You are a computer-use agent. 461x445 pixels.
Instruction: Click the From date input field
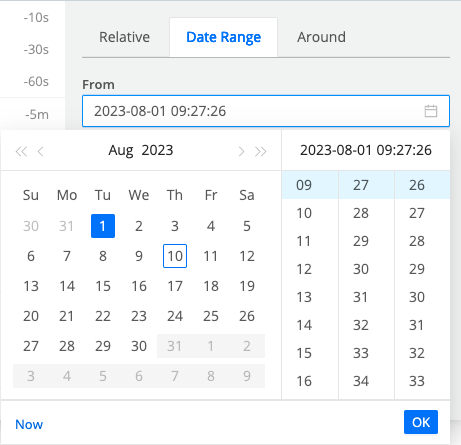click(x=266, y=111)
